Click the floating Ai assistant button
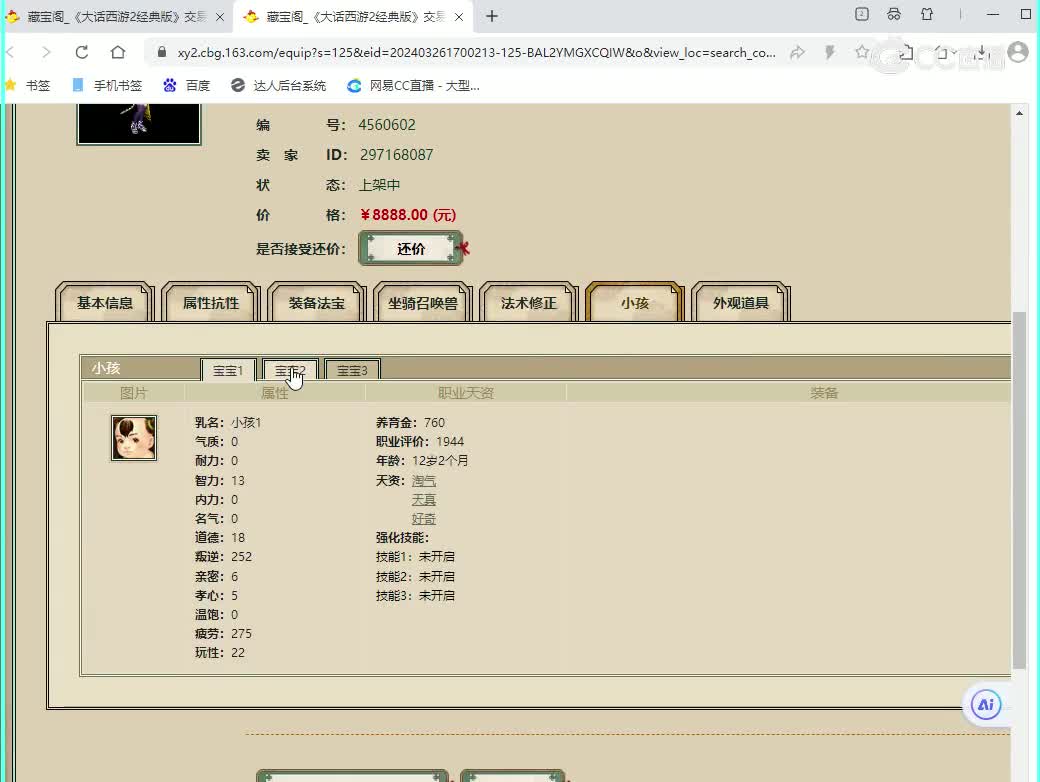This screenshot has width=1040, height=782. pos(986,704)
